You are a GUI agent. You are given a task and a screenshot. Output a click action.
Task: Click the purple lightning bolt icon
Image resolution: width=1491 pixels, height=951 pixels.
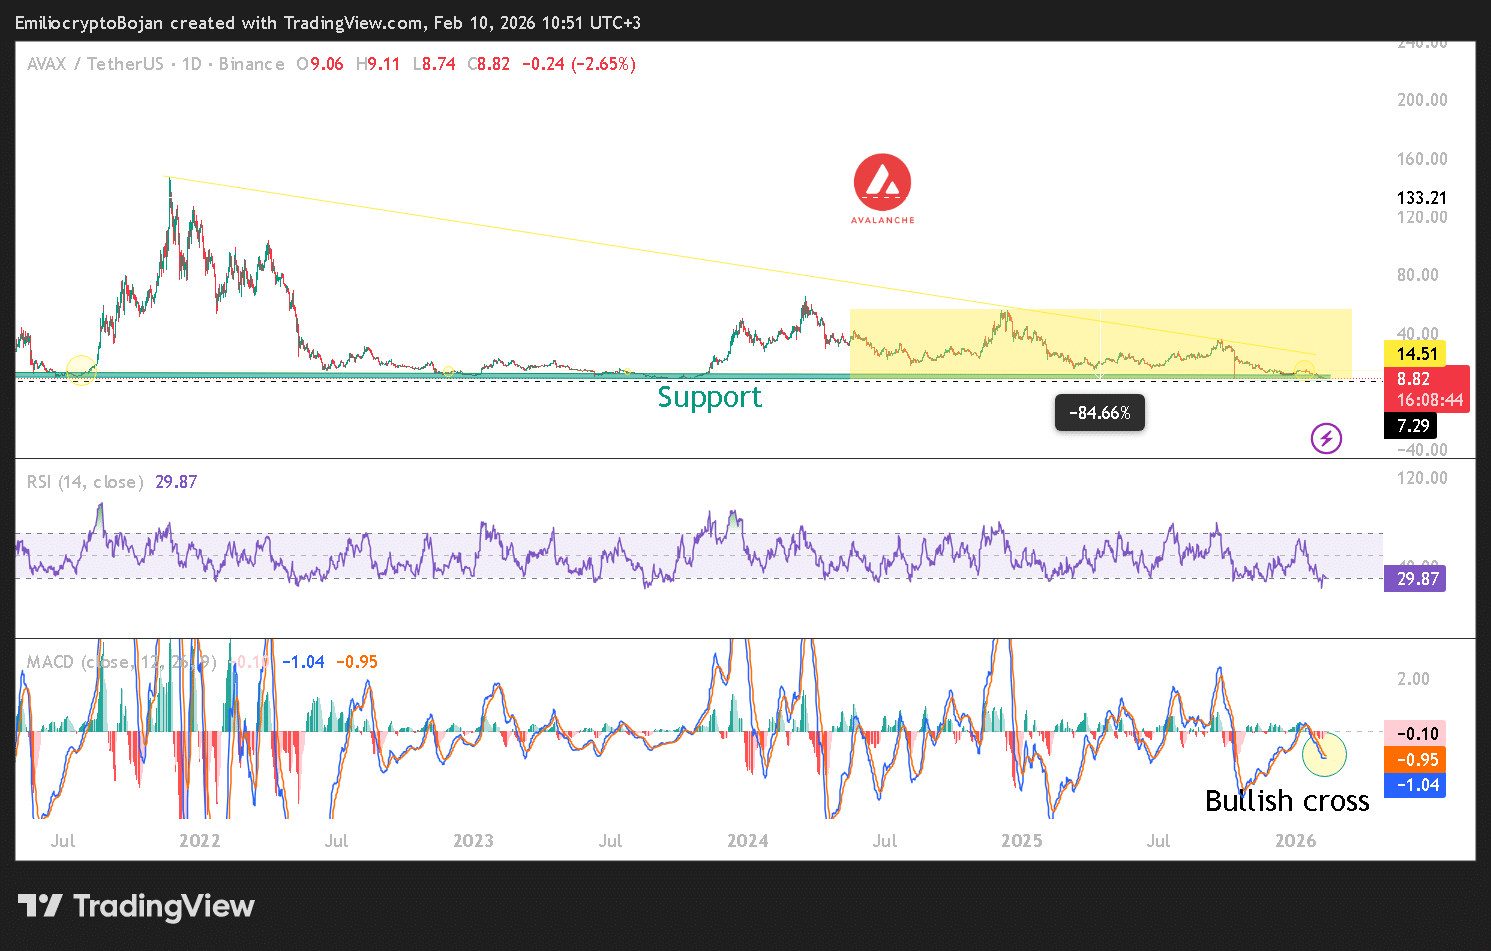click(x=1326, y=438)
